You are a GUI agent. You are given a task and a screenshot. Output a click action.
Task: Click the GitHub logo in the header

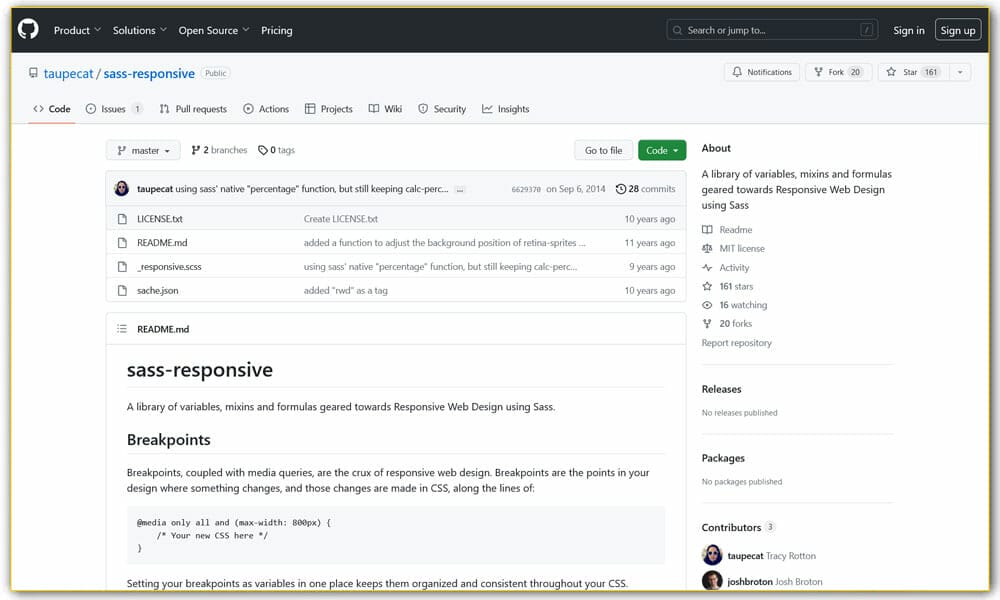tap(27, 29)
